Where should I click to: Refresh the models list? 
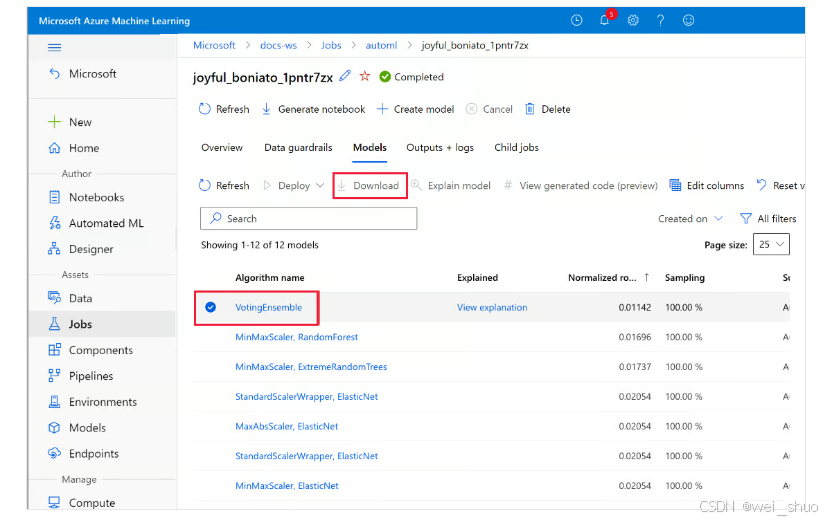click(x=224, y=185)
